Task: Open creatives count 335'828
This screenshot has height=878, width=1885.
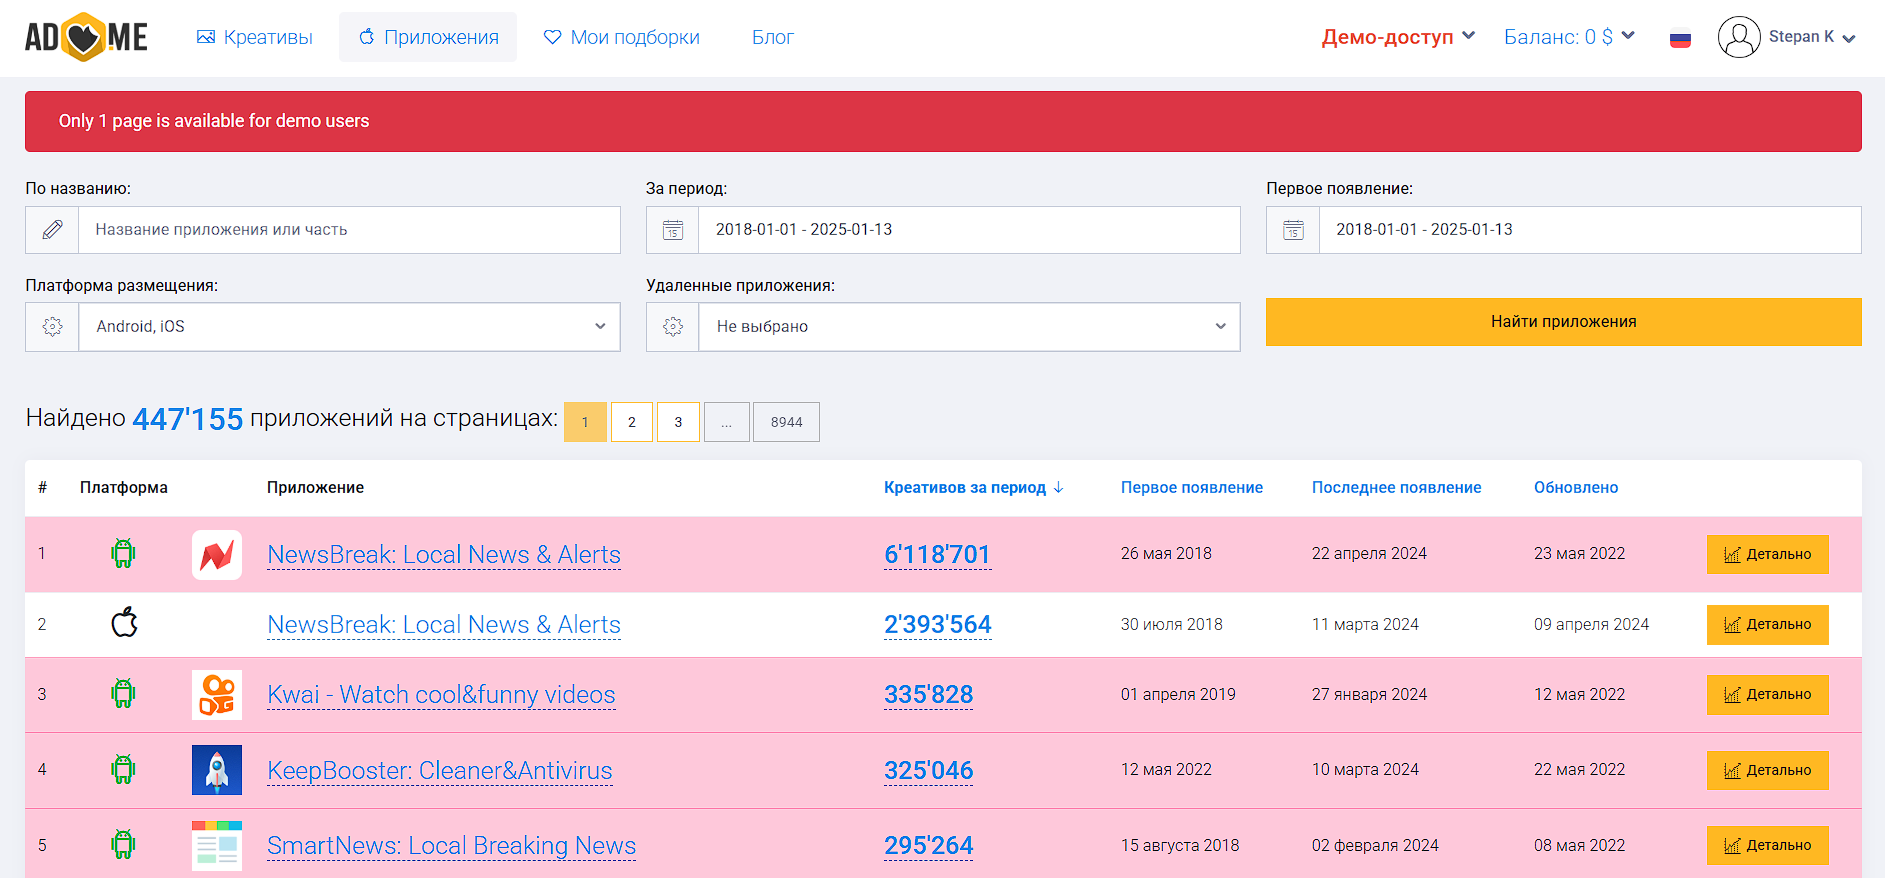Action: [x=928, y=695]
